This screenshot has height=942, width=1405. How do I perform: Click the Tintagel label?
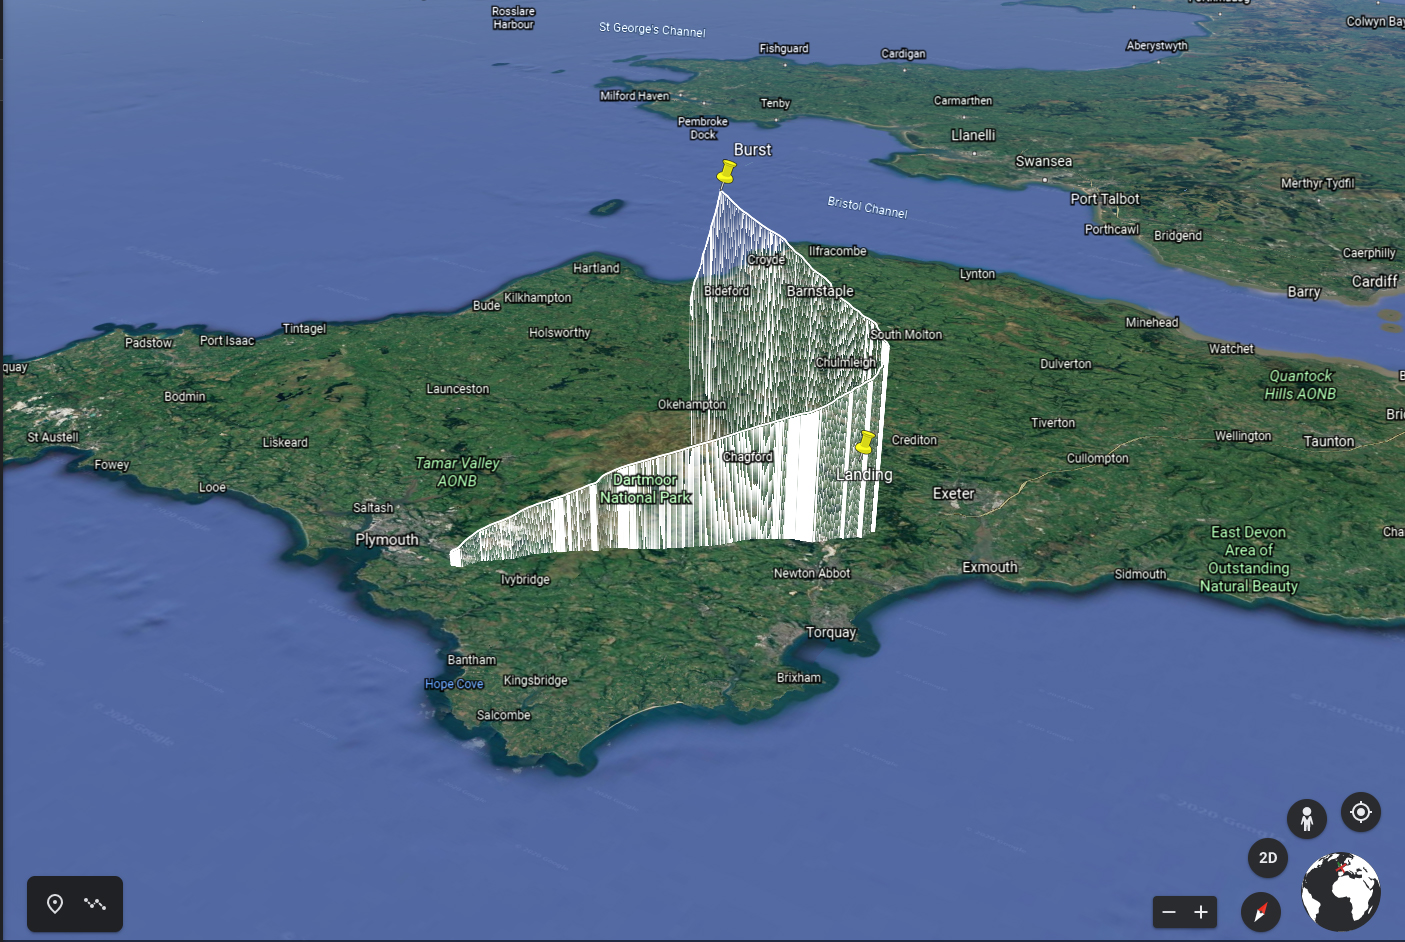304,329
